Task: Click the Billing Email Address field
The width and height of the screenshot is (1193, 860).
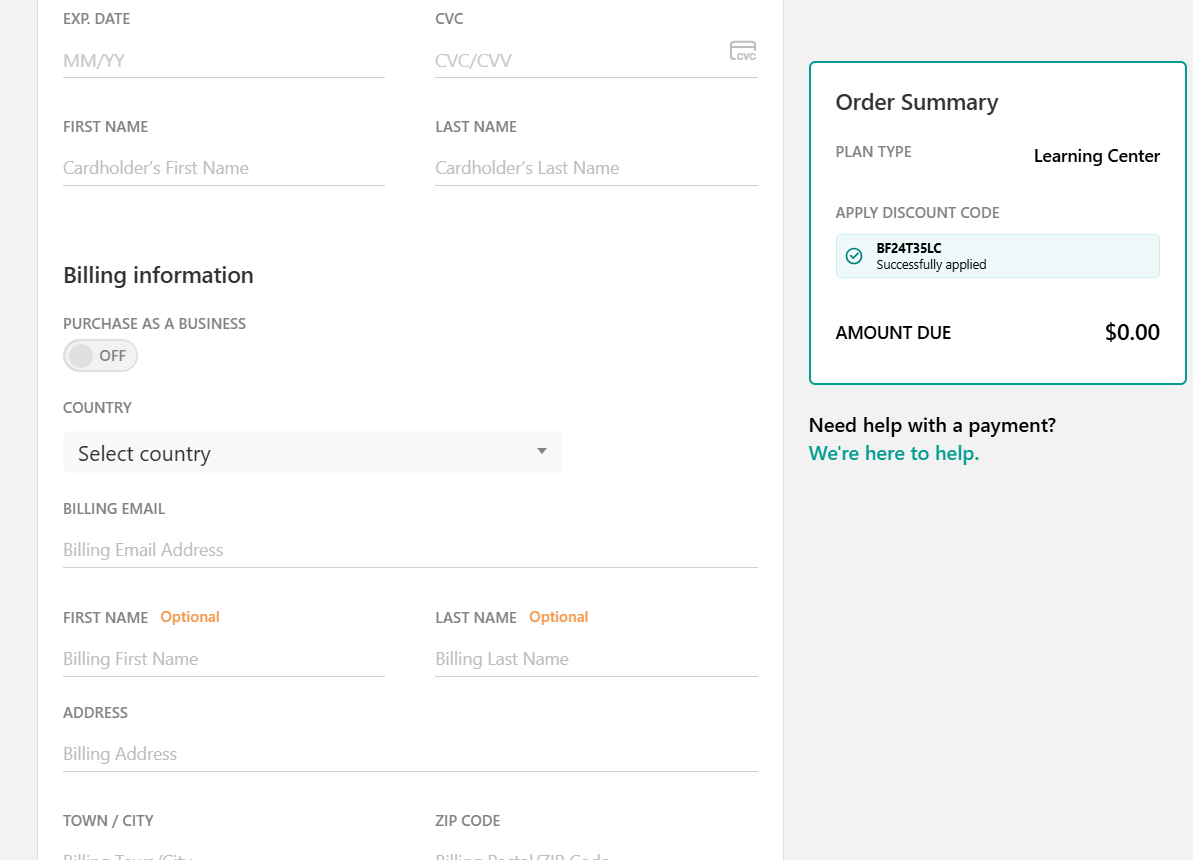Action: coord(409,550)
